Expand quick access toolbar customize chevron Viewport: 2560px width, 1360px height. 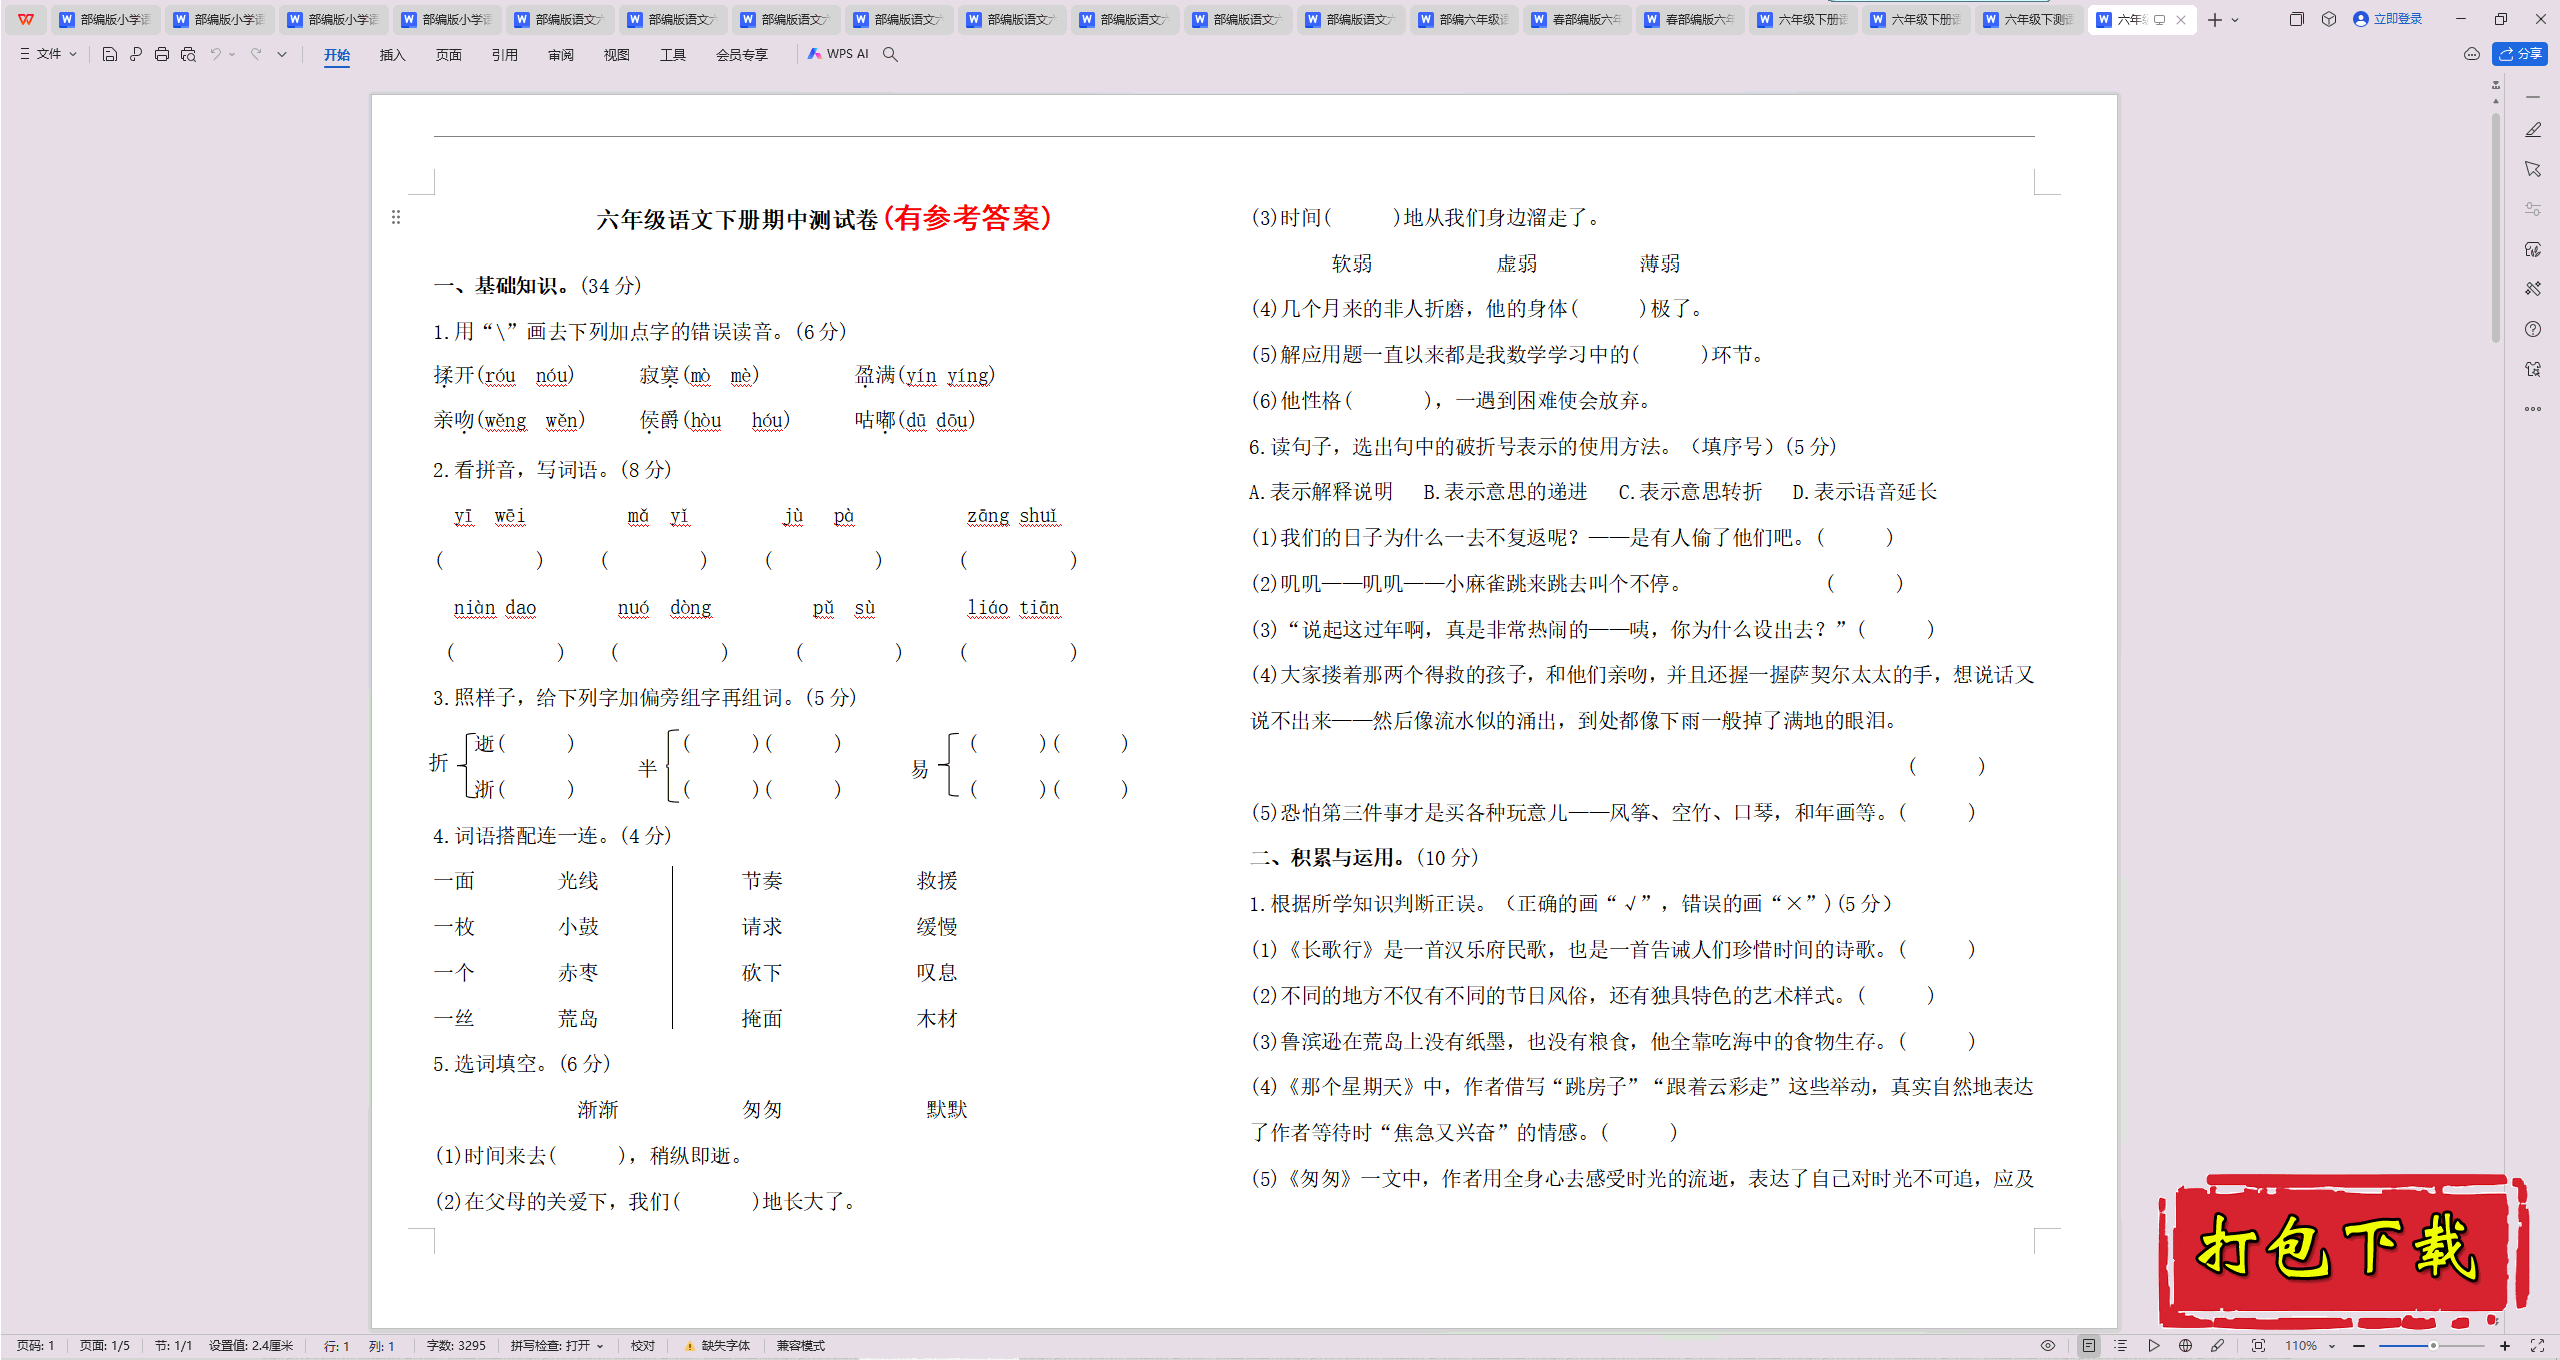[x=282, y=54]
